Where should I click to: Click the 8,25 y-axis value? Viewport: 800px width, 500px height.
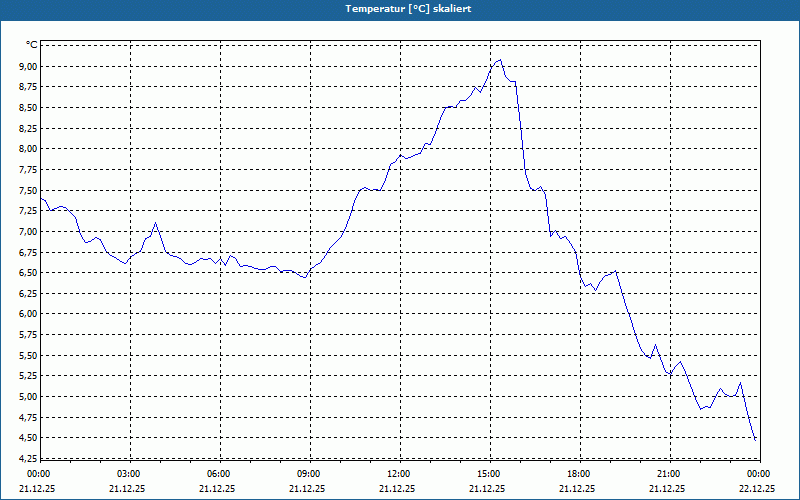point(29,128)
